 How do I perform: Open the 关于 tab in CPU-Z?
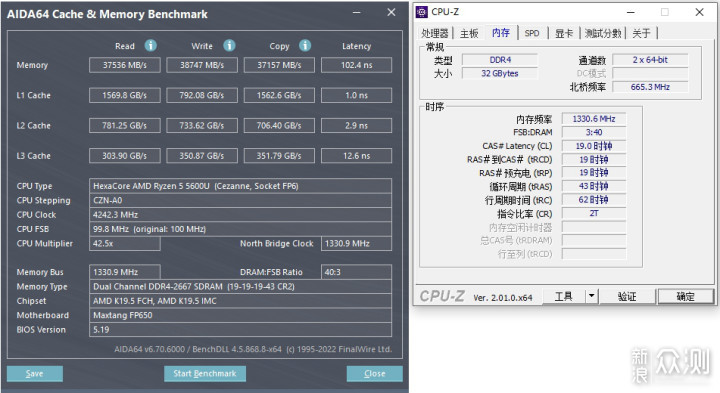pos(641,33)
